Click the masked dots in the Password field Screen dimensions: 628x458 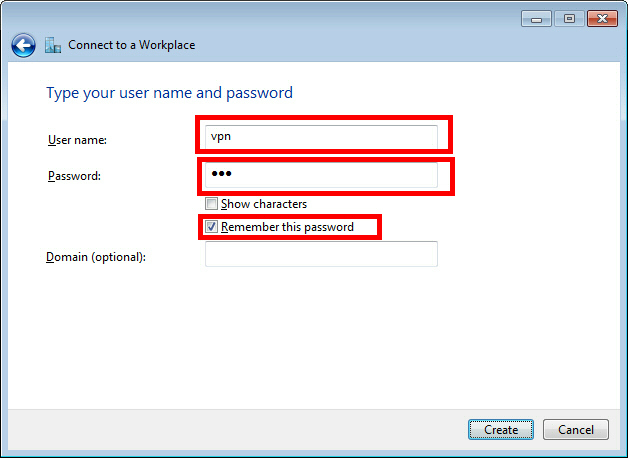pyautogui.click(x=221, y=173)
